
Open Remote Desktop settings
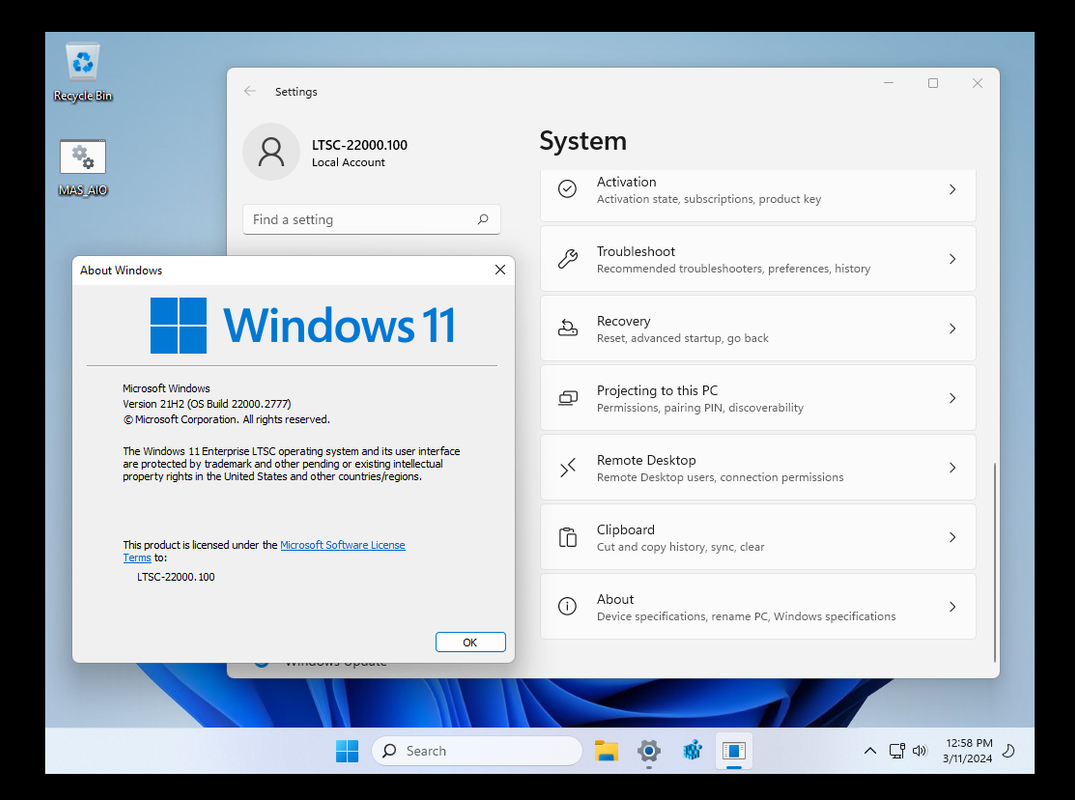[x=758, y=468]
